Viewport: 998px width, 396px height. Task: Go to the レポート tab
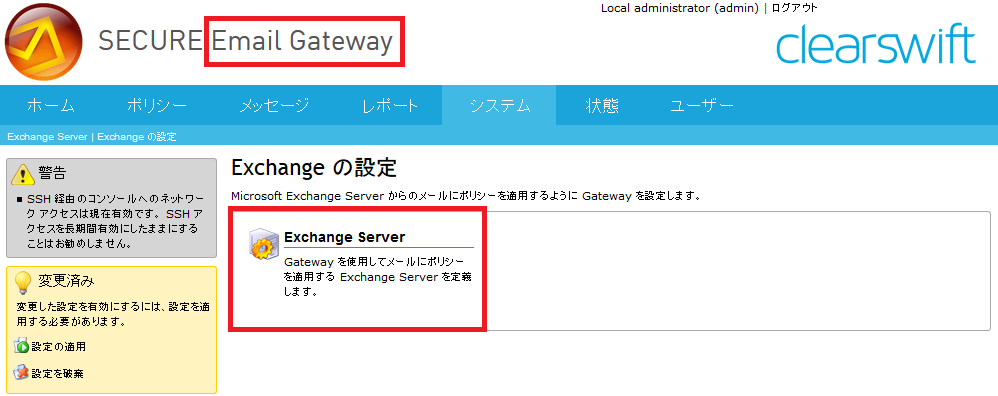point(390,106)
